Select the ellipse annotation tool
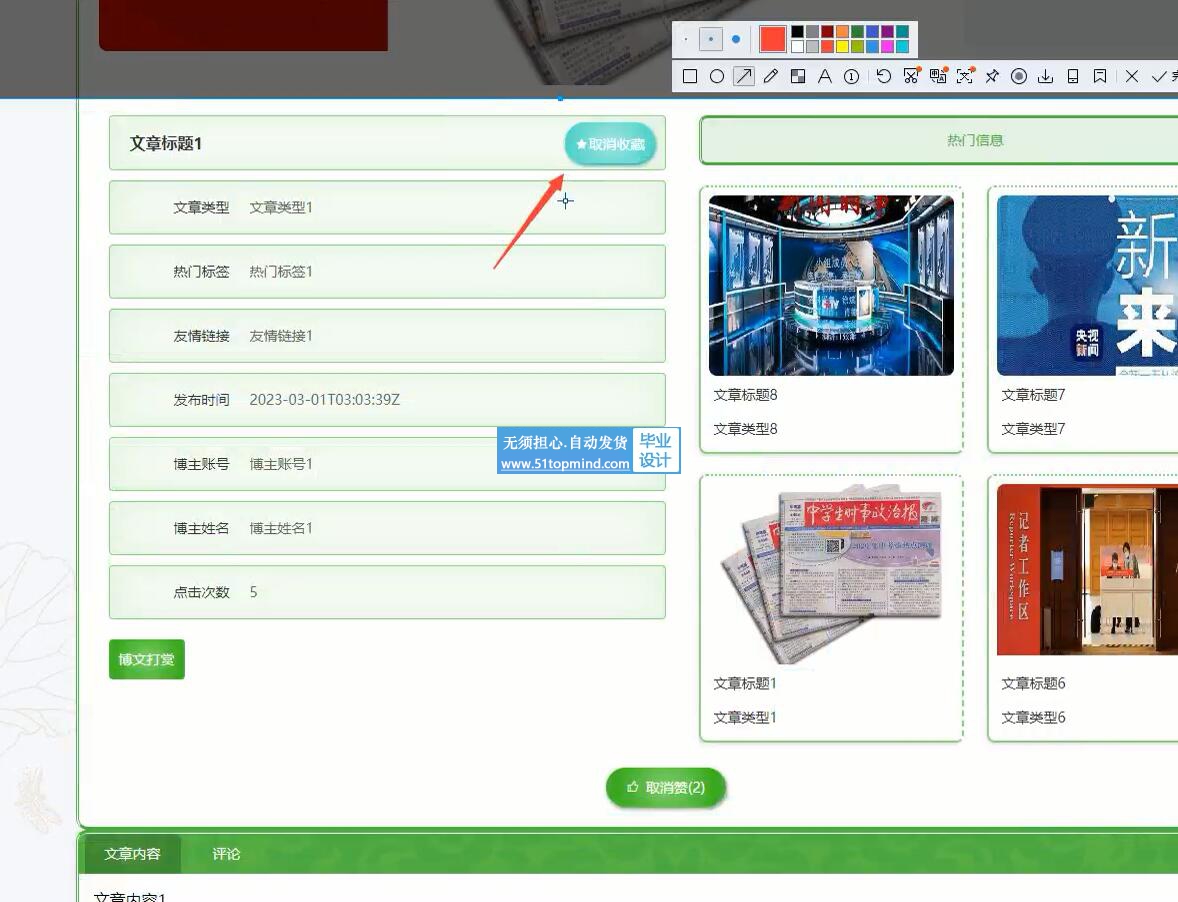Screen dimensions: 1178x902 pyautogui.click(x=717, y=77)
